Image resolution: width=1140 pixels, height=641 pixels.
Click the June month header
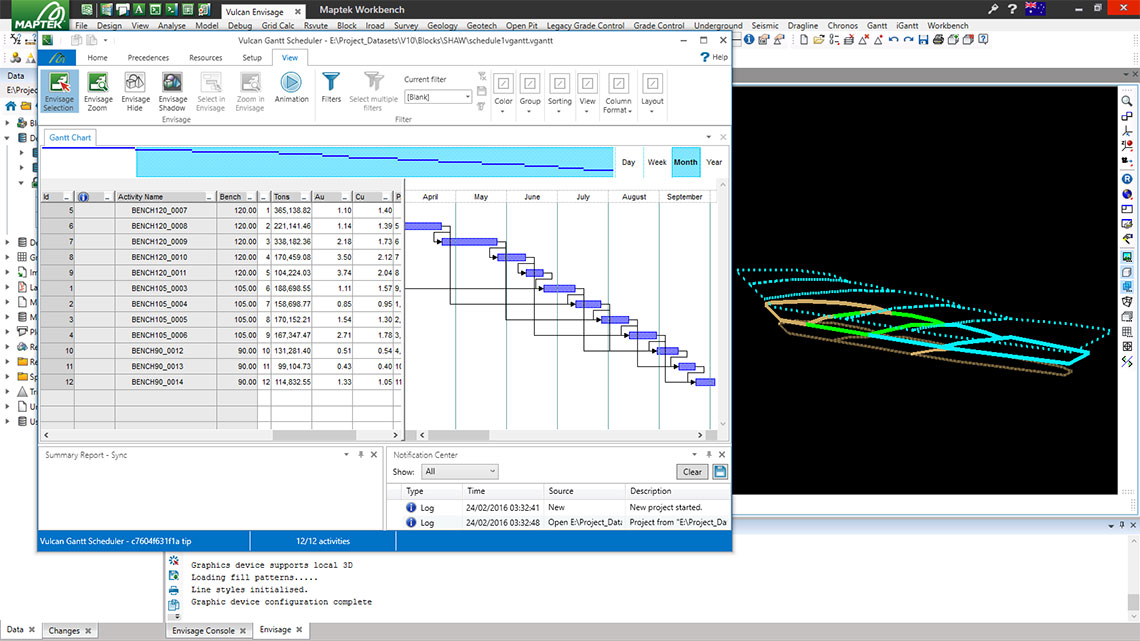(532, 197)
